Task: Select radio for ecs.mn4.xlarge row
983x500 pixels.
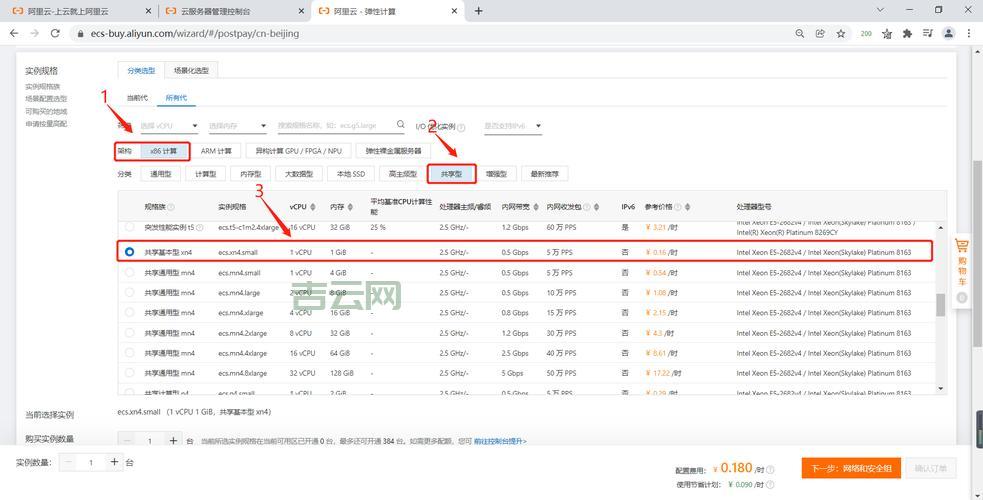Action: pyautogui.click(x=130, y=313)
